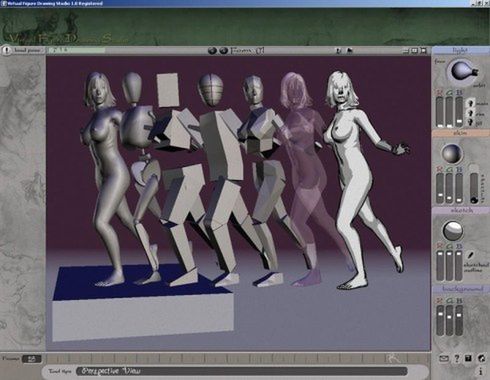Click the previous figure round arrow button

coord(212,51)
